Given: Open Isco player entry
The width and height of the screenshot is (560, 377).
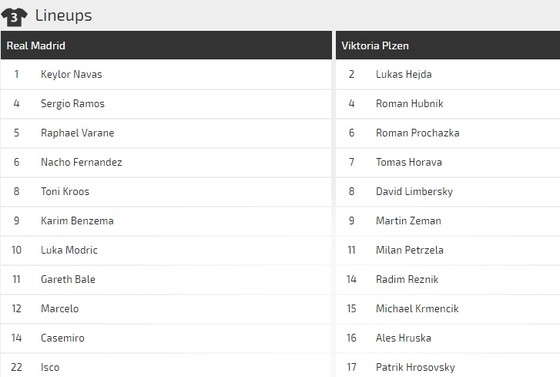Looking at the screenshot, I should click(x=166, y=366).
